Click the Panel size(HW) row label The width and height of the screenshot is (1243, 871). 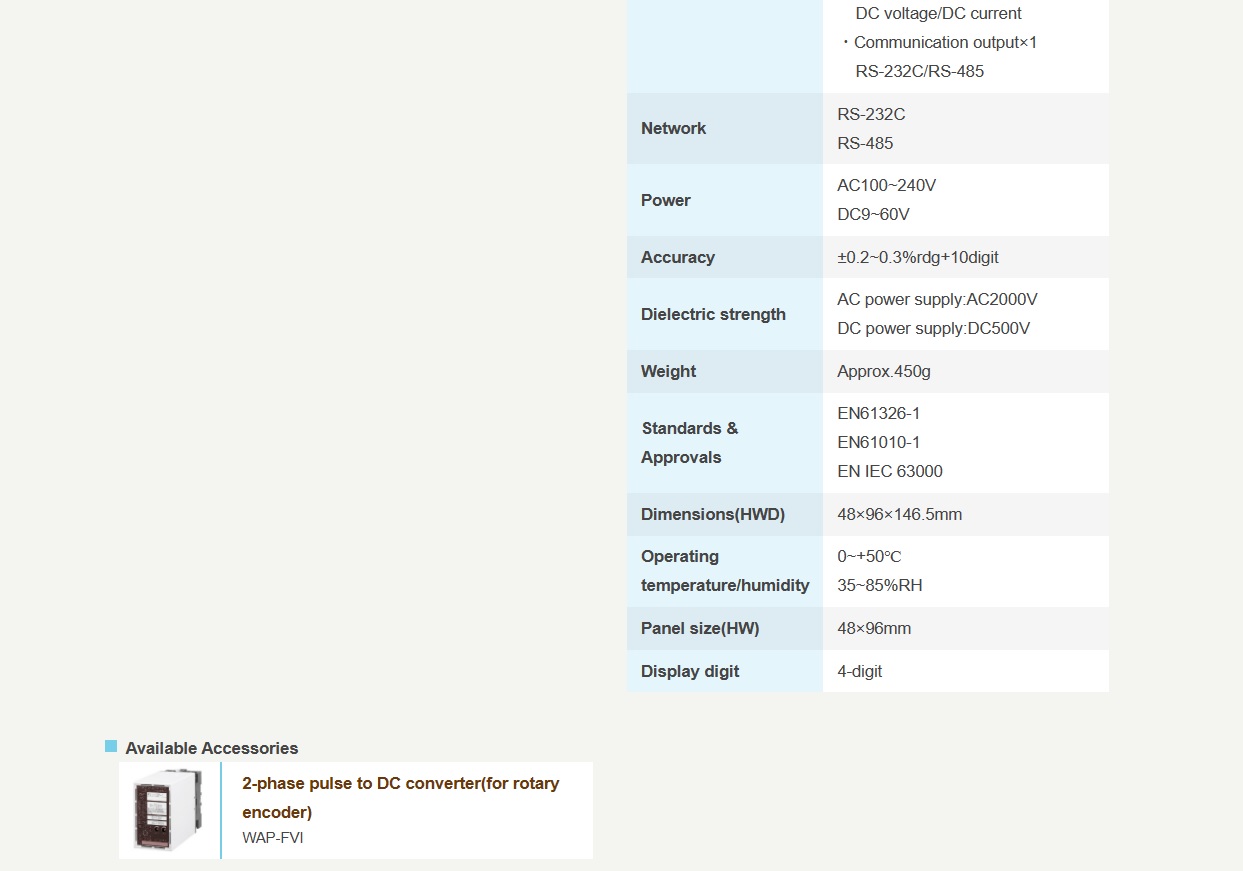tap(699, 628)
